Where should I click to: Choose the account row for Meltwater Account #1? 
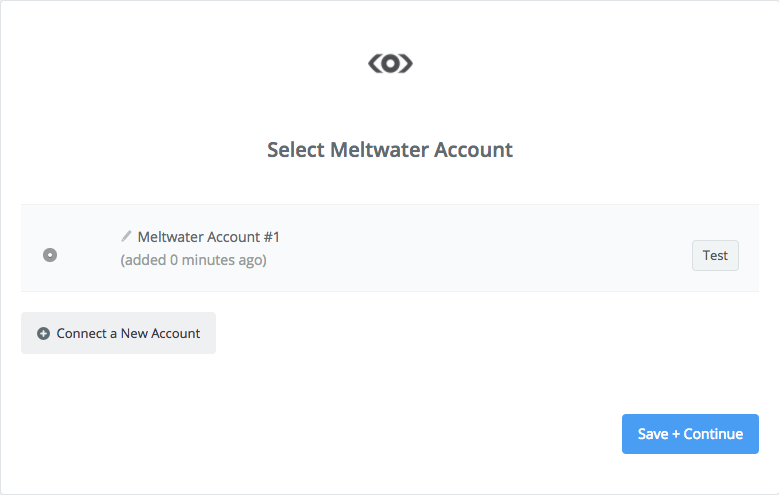pos(390,248)
